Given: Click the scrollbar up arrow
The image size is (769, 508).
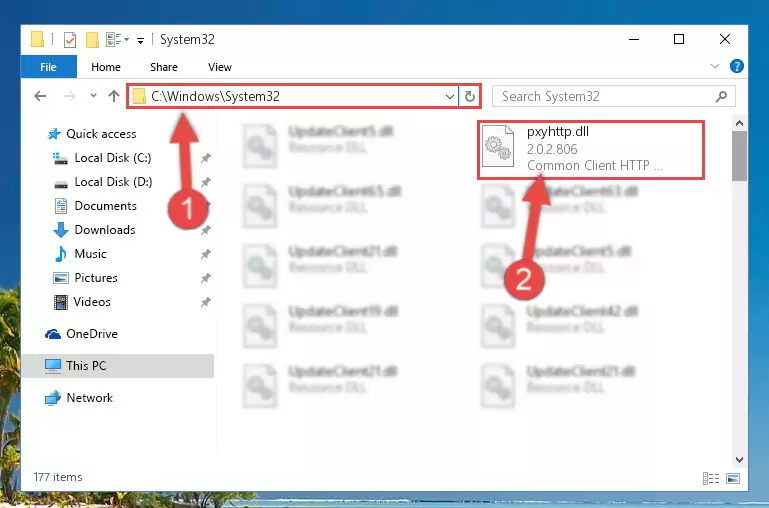Looking at the screenshot, I should tap(740, 123).
